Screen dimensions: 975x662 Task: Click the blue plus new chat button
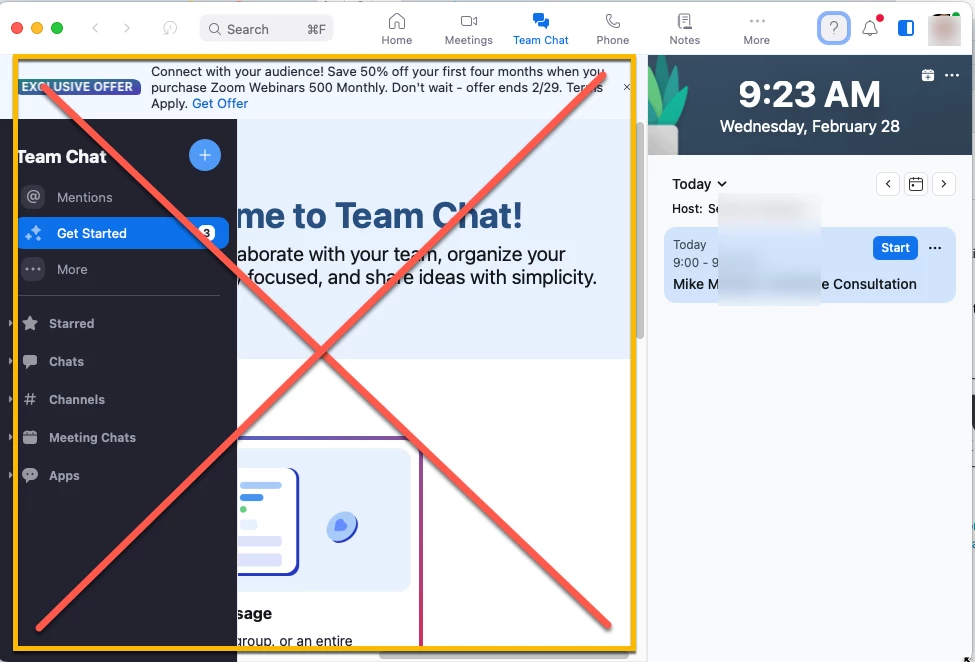[x=205, y=155]
